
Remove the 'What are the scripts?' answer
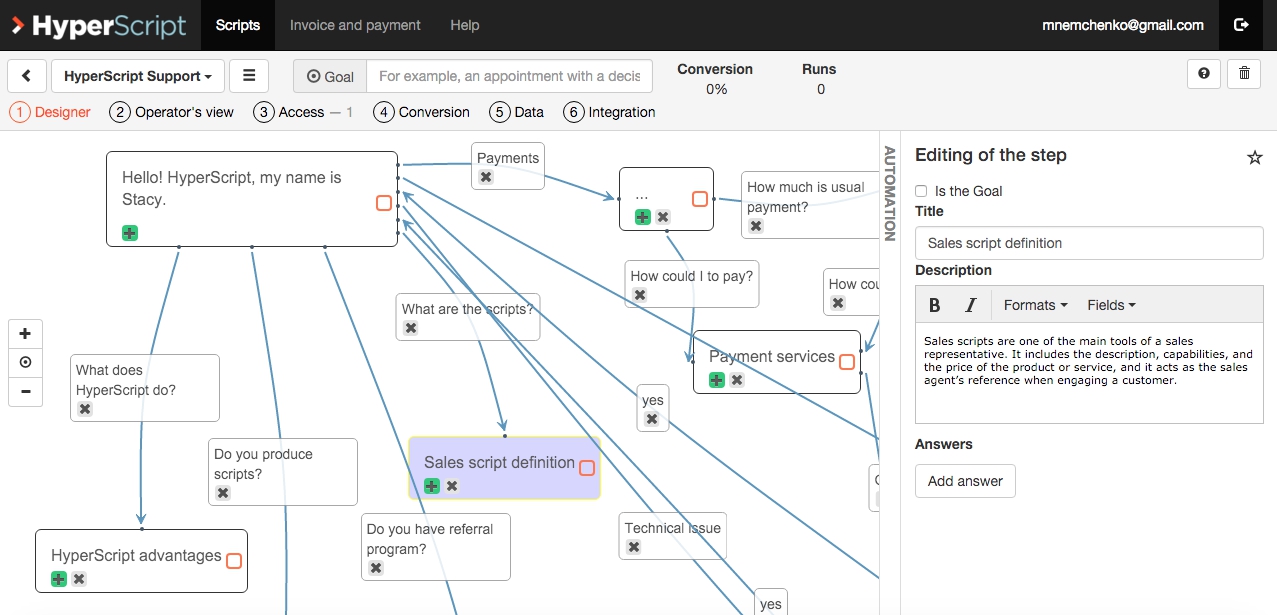tap(411, 328)
